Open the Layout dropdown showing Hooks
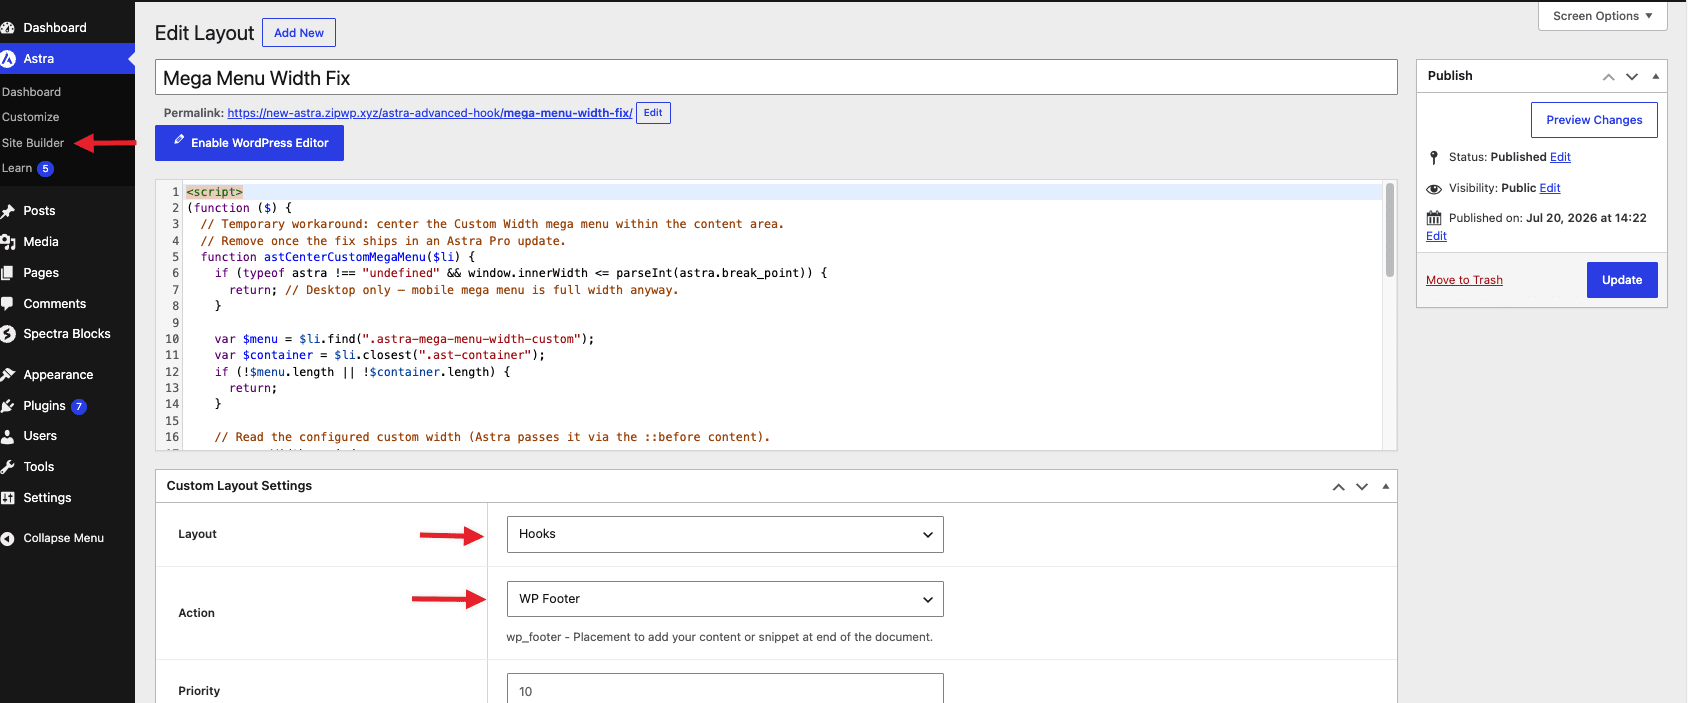 click(x=725, y=534)
